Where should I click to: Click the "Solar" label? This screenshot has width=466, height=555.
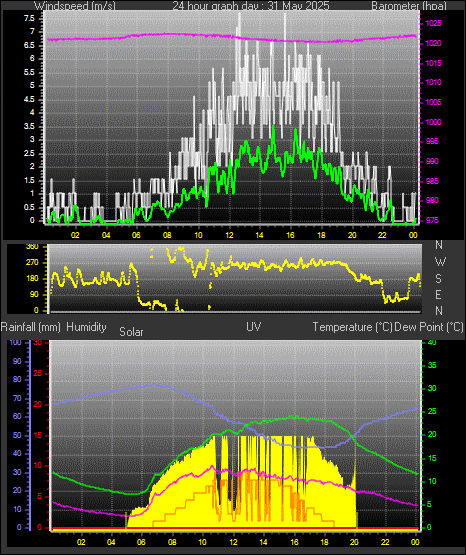(131, 332)
